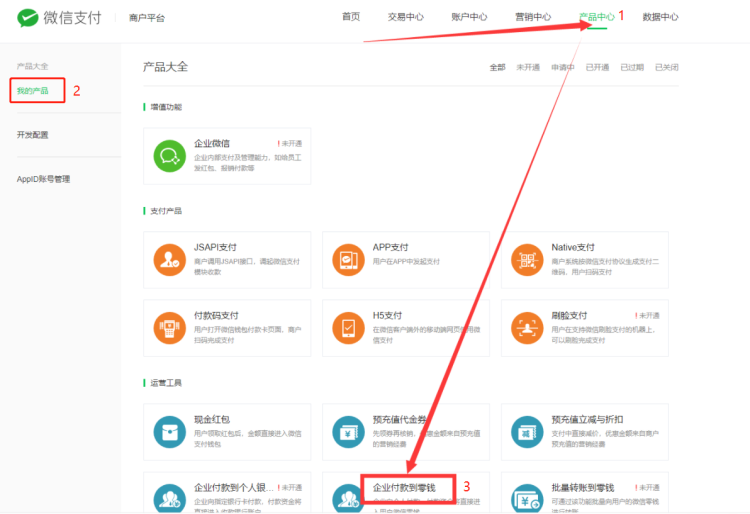Click the 支付产品 section heading

[166, 211]
